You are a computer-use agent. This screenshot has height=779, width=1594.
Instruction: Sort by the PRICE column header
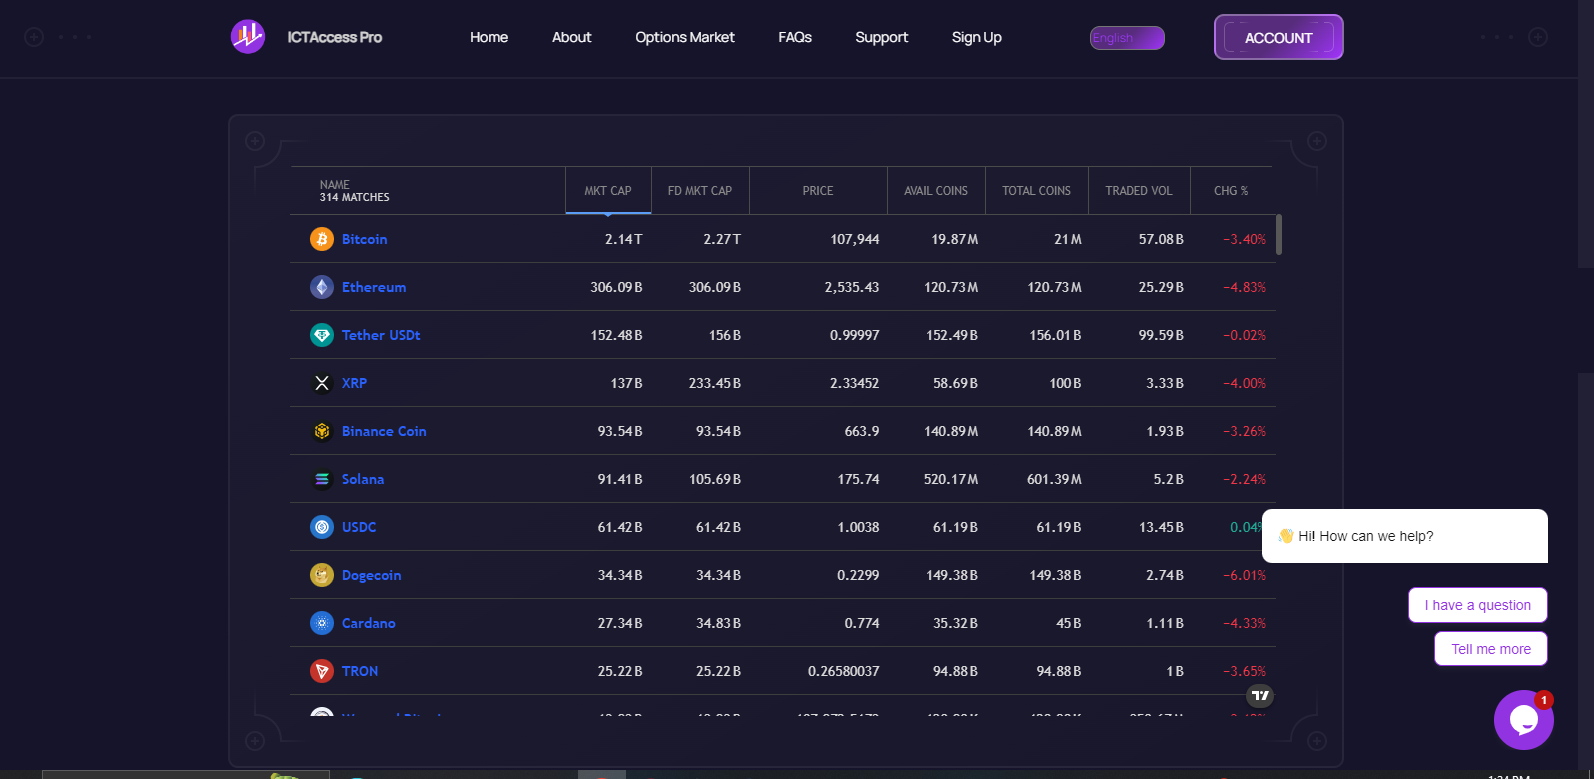[818, 190]
